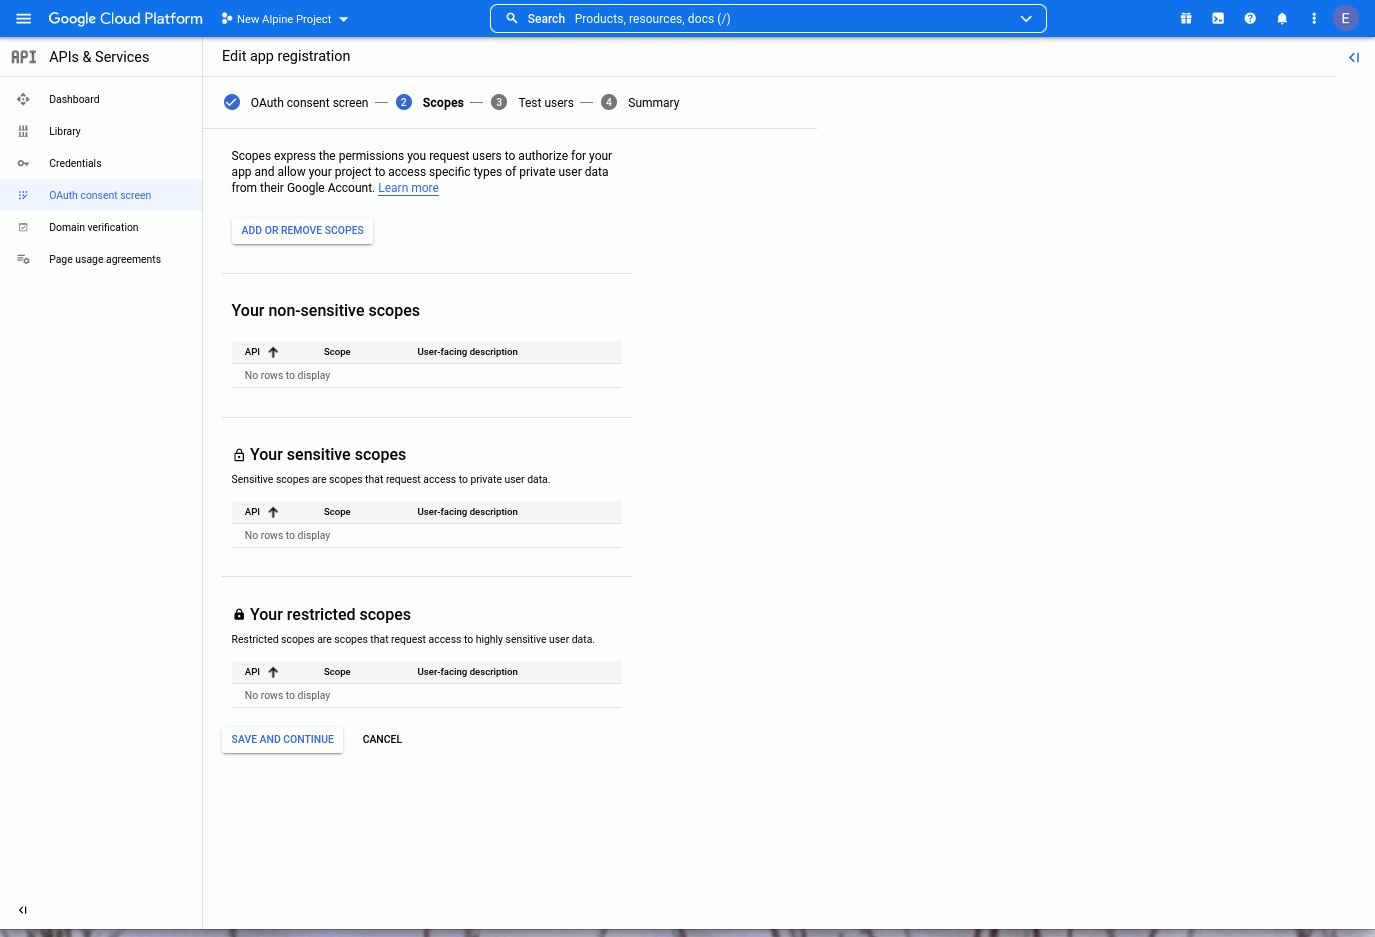The image size is (1375, 937).
Task: Click the Your sensitive scopes heading
Action: [328, 455]
